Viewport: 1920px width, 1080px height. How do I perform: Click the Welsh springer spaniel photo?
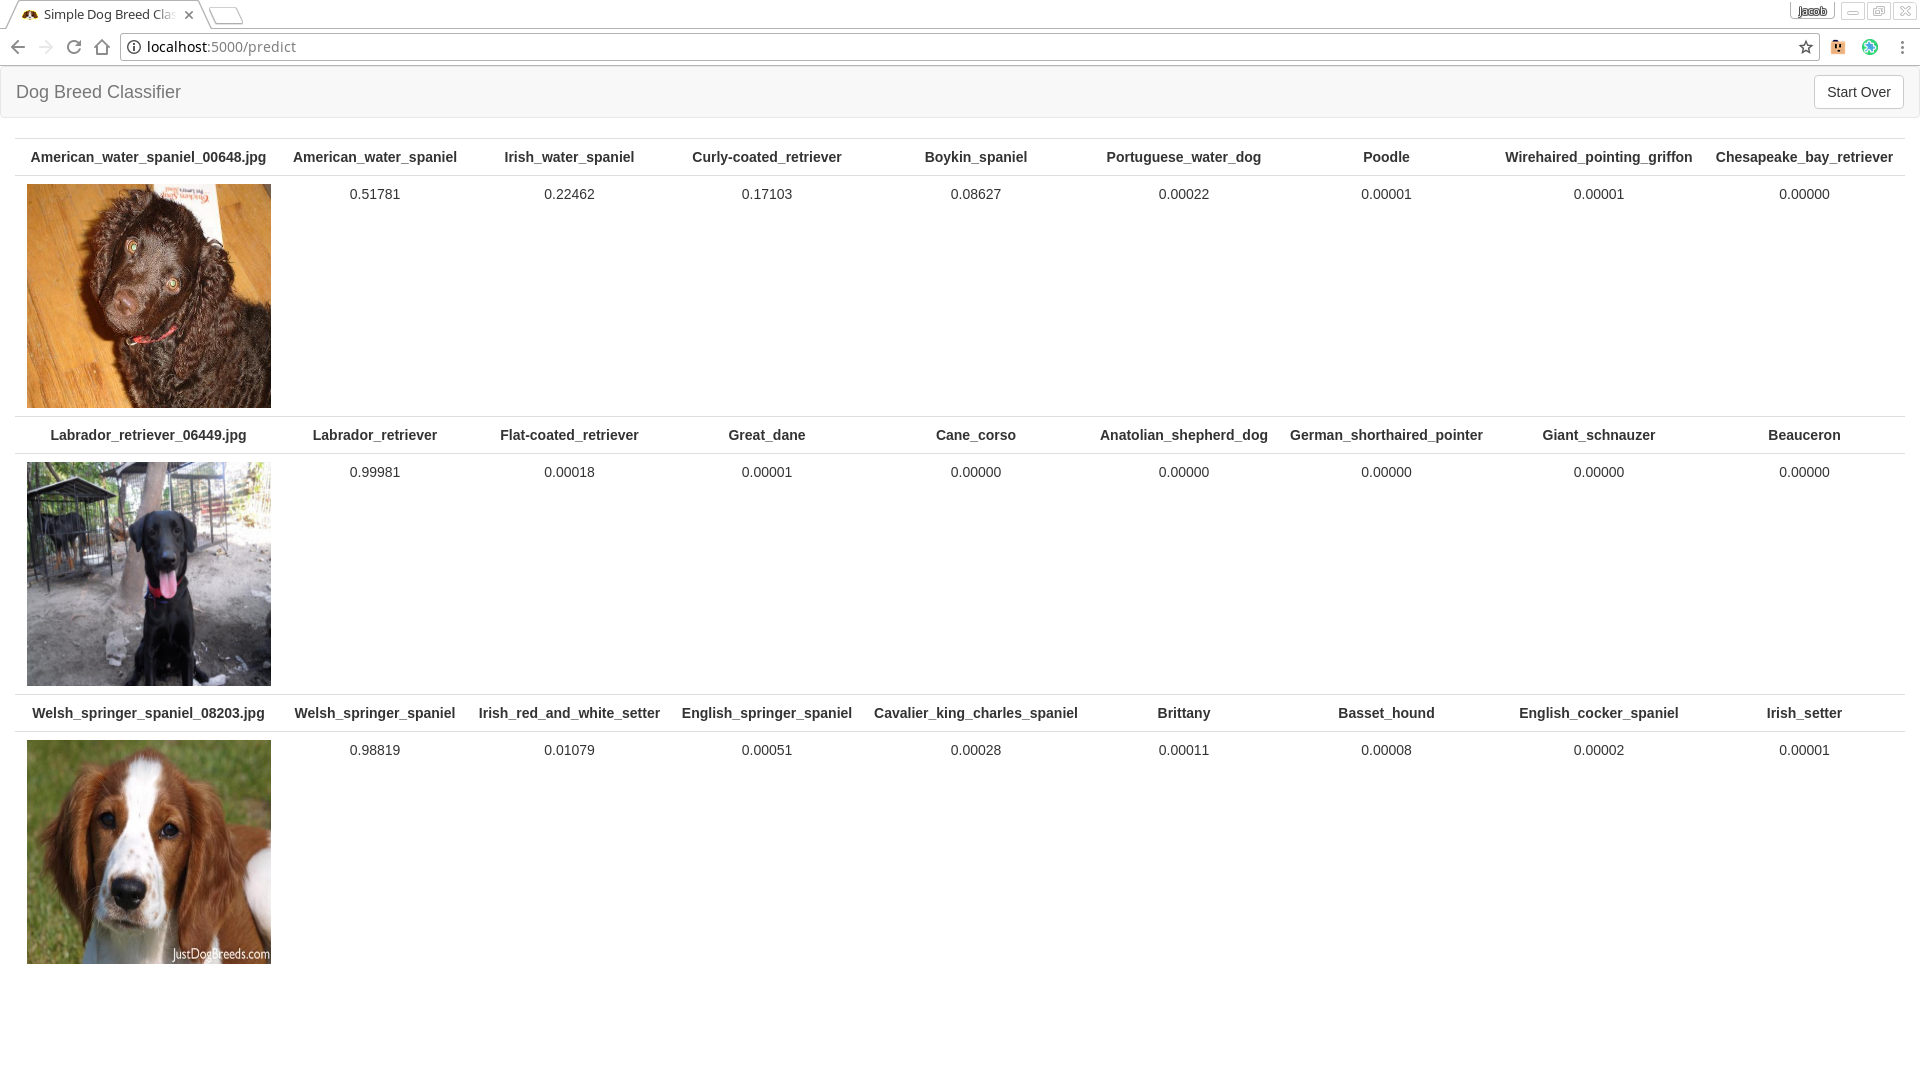[149, 852]
